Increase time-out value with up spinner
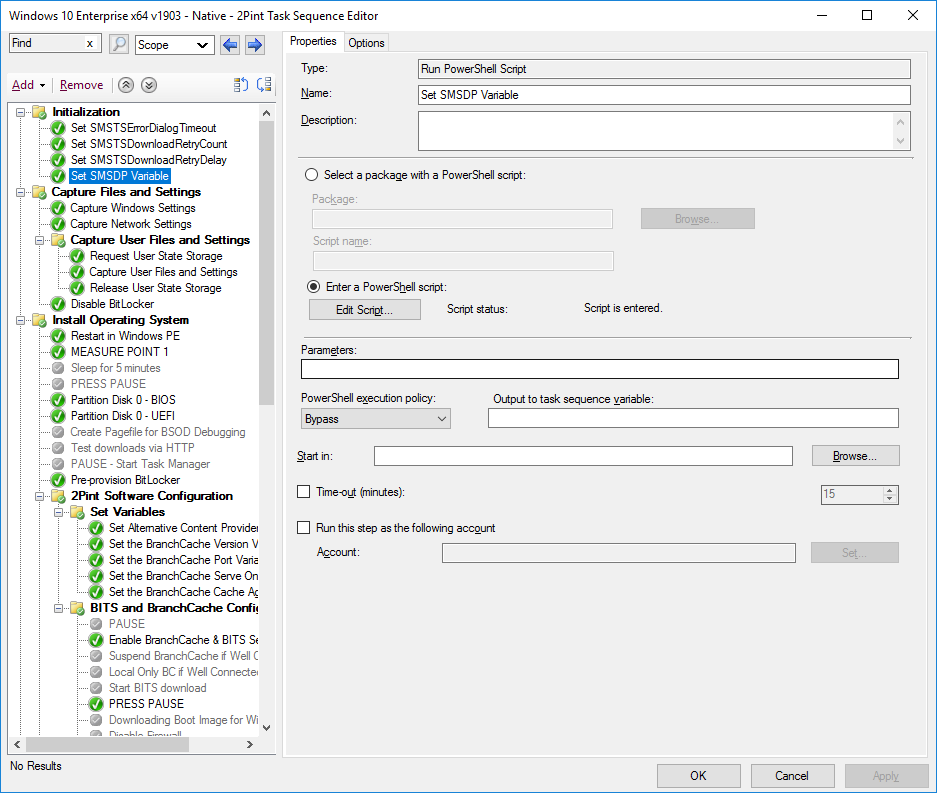Viewport: 937px width, 793px height. click(890, 490)
